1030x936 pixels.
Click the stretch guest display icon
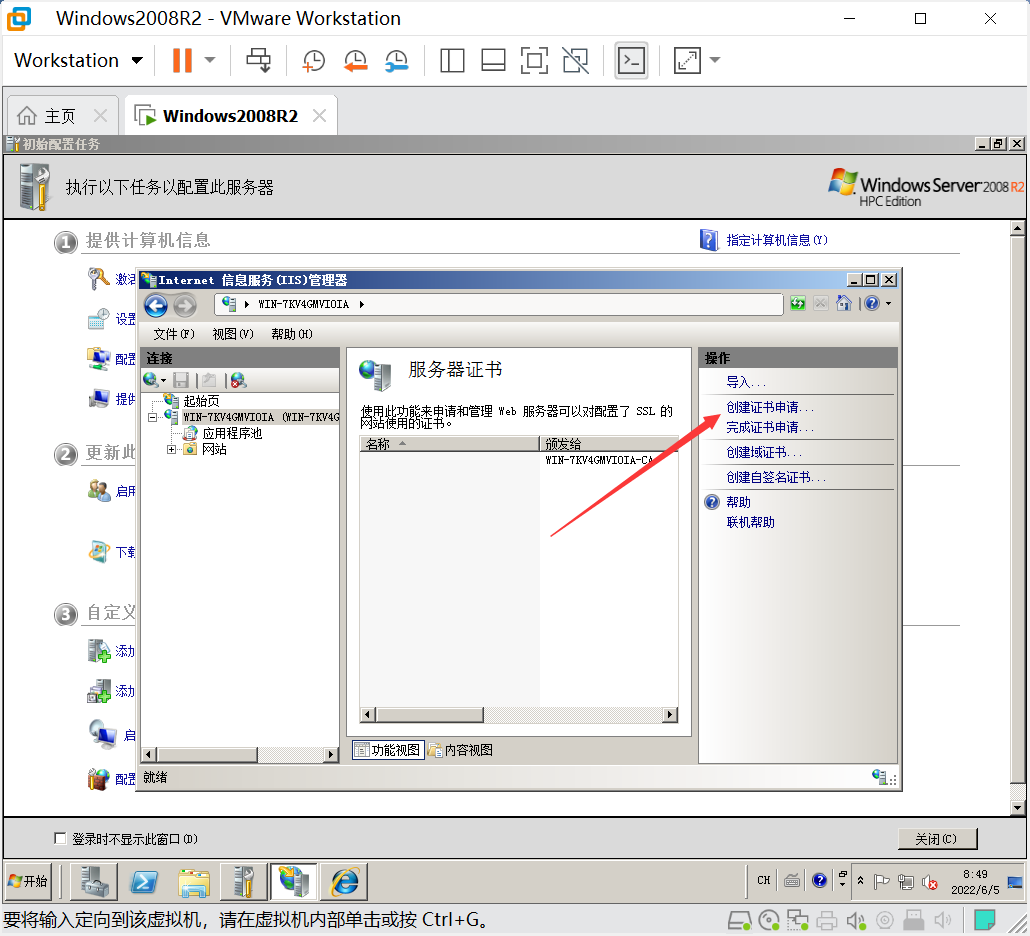[x=687, y=60]
